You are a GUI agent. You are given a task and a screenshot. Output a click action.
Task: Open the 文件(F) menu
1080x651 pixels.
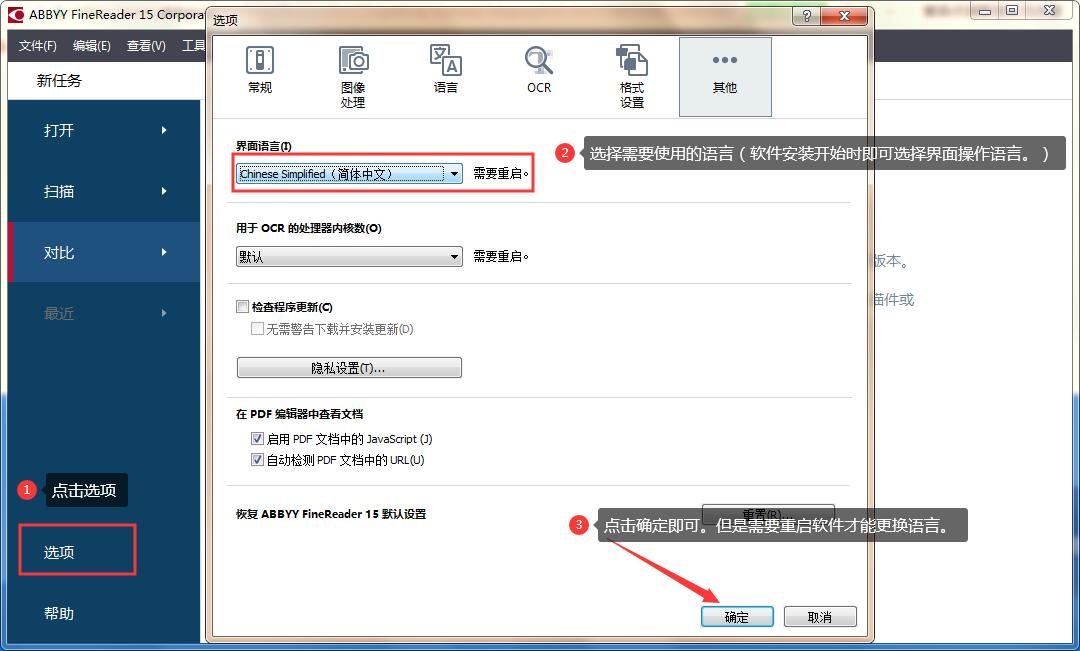(37, 45)
